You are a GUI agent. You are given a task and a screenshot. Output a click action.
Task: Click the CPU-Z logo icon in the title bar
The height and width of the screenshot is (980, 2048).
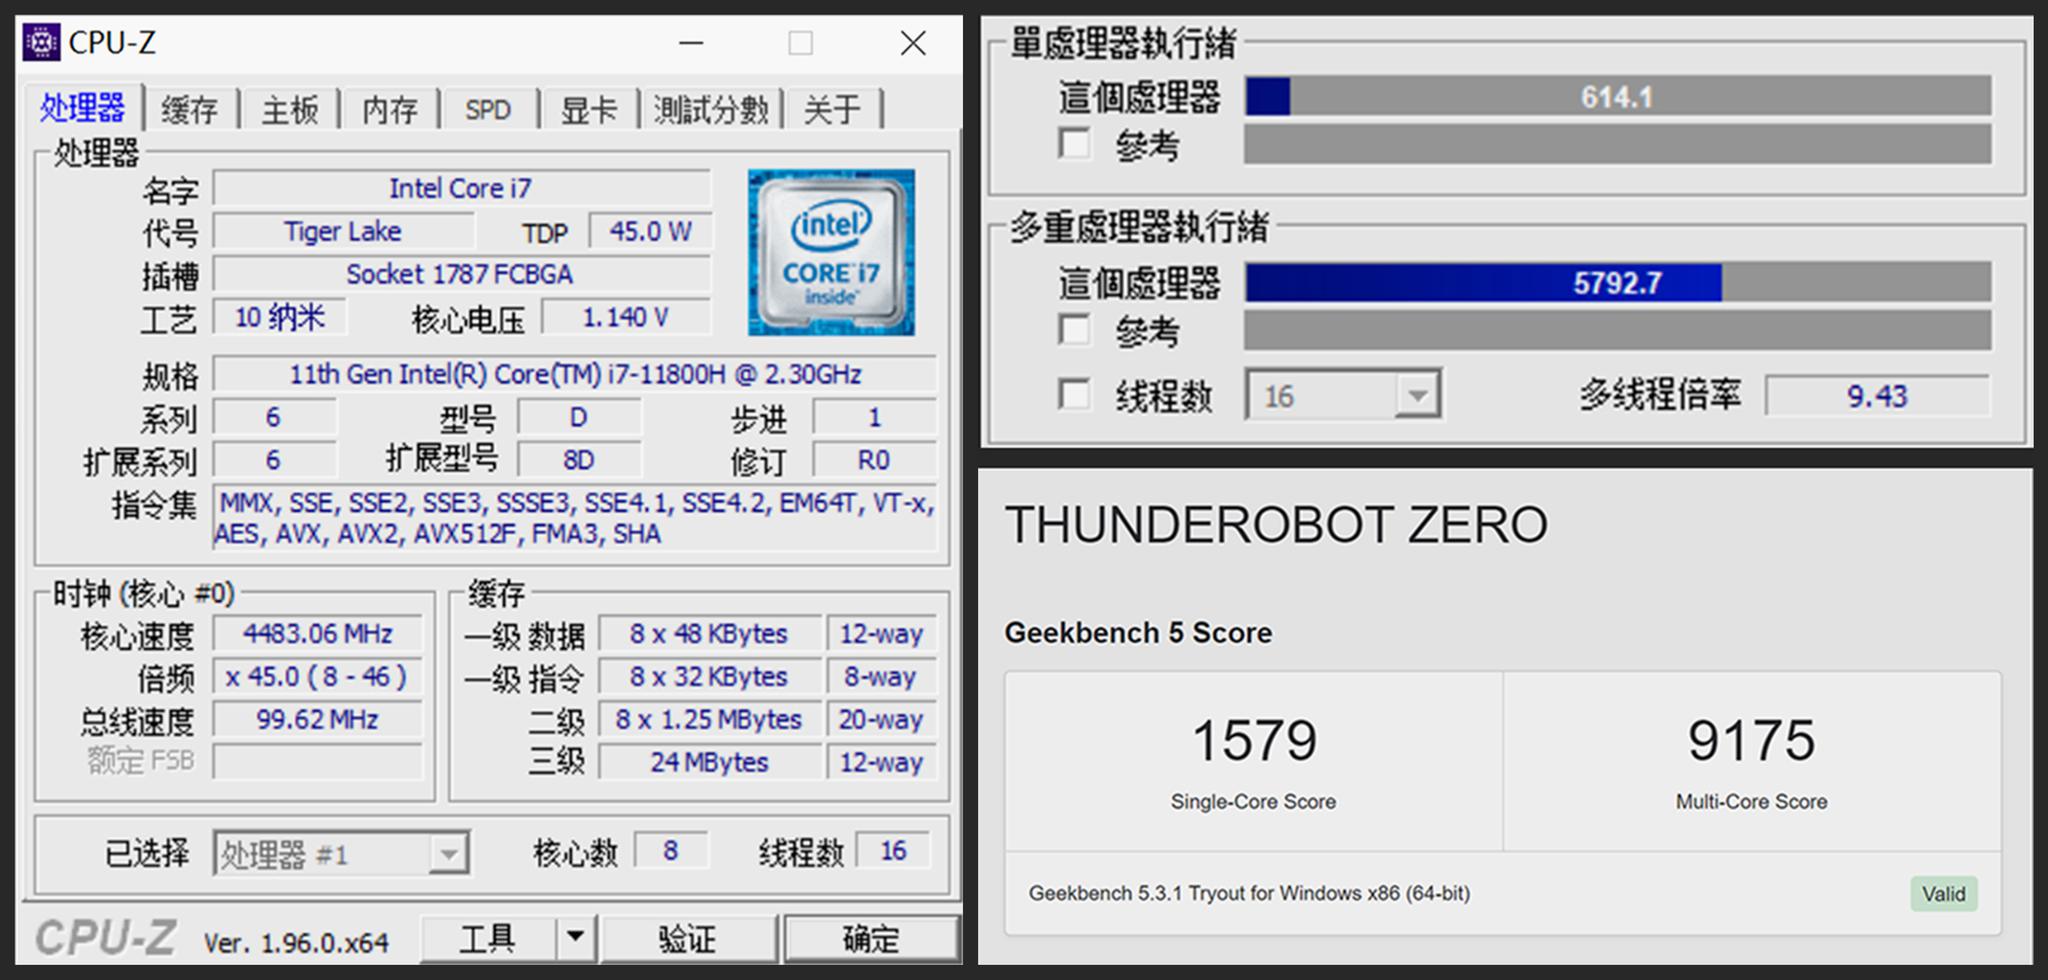tap(41, 42)
